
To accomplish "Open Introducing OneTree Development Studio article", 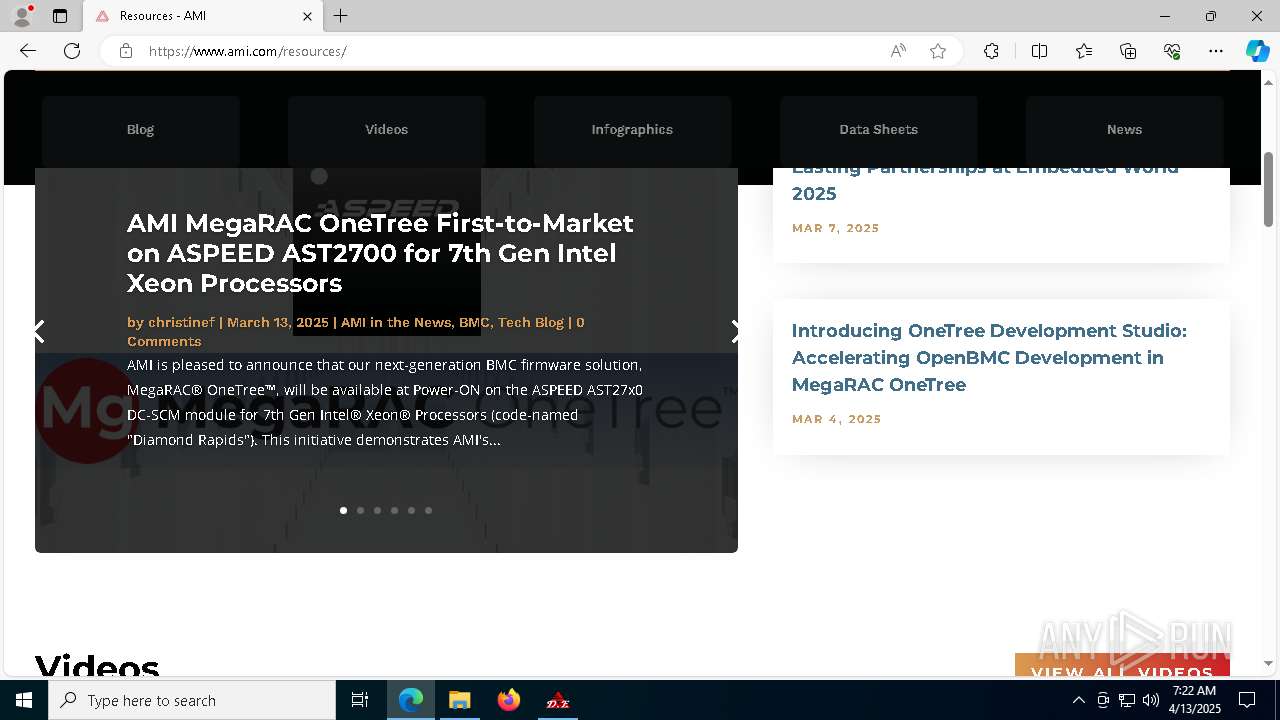I will click(x=989, y=357).
